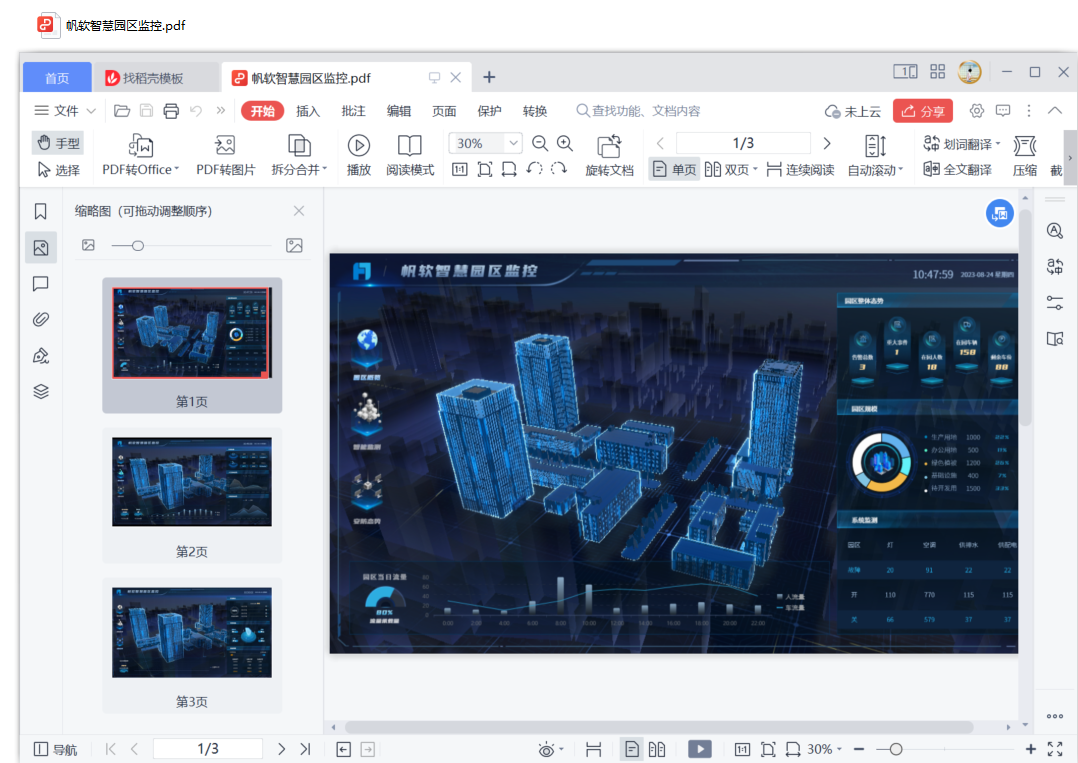This screenshot has height=763, width=1078.
Task: Switch to the Start ribbon tab
Action: tap(263, 111)
